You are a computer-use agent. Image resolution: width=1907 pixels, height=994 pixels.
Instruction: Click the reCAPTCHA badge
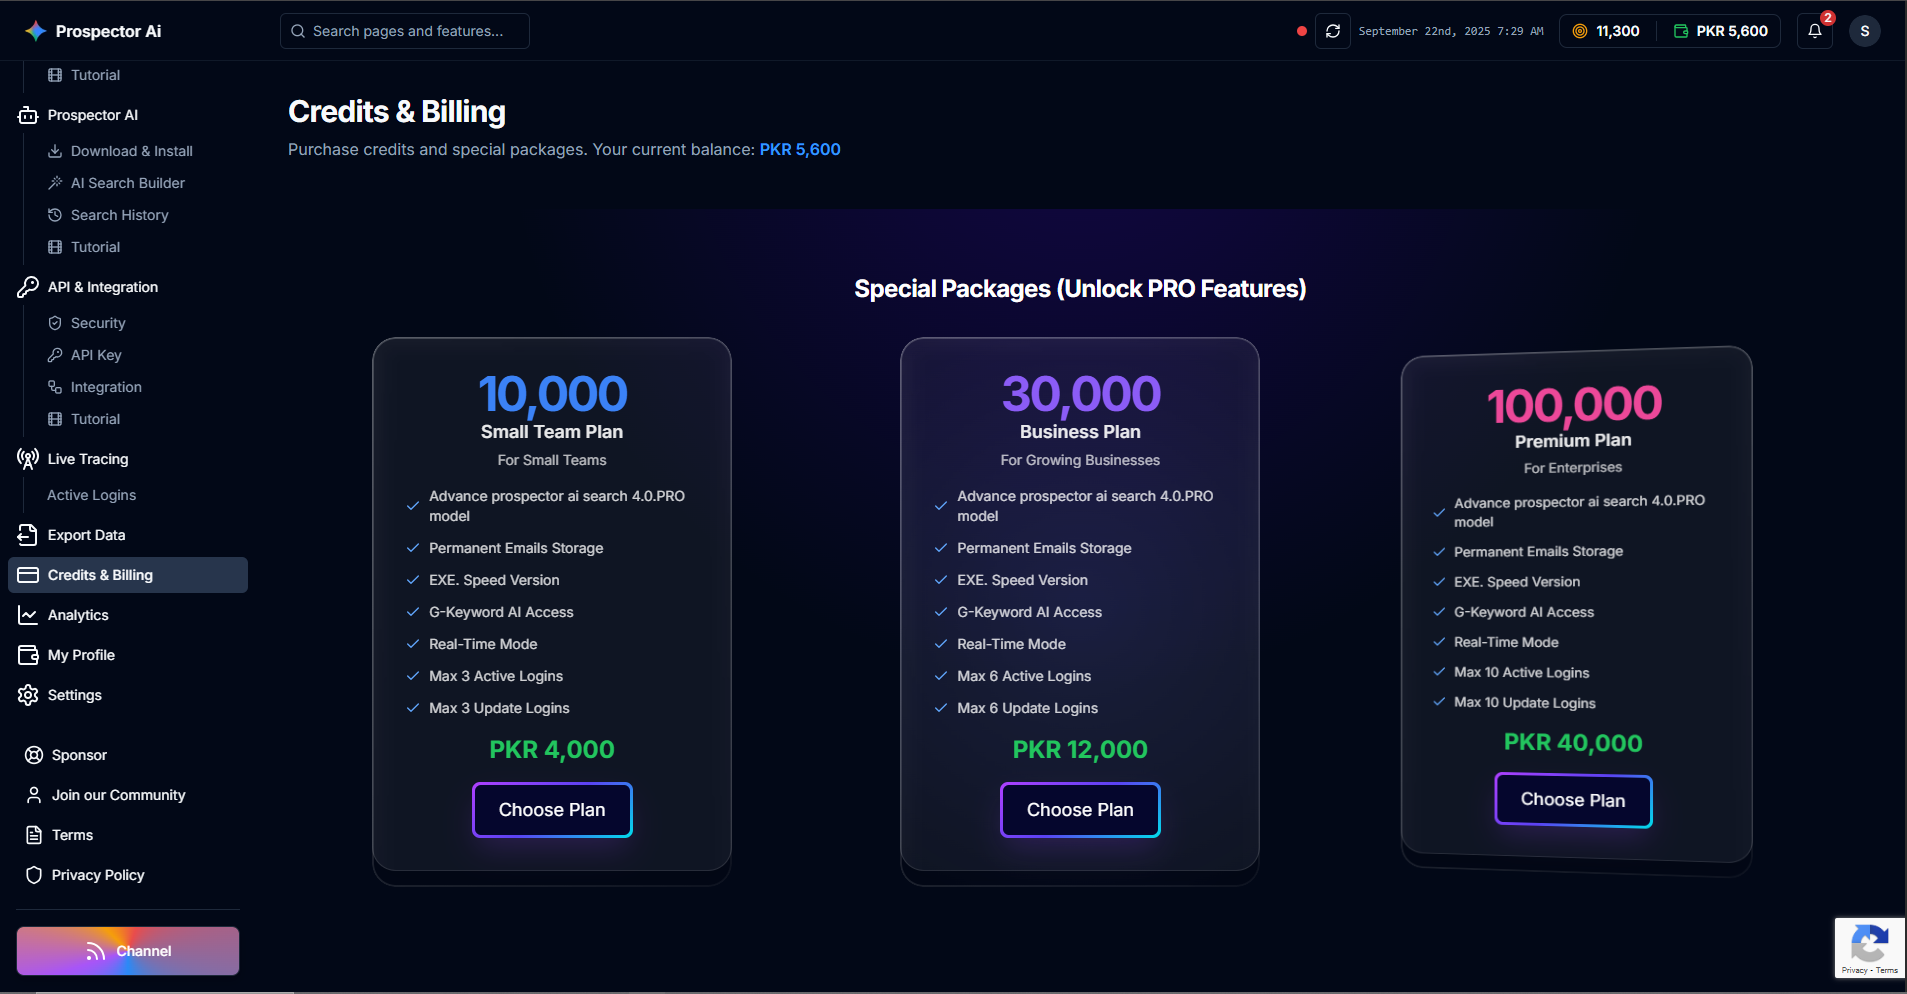pos(1869,946)
